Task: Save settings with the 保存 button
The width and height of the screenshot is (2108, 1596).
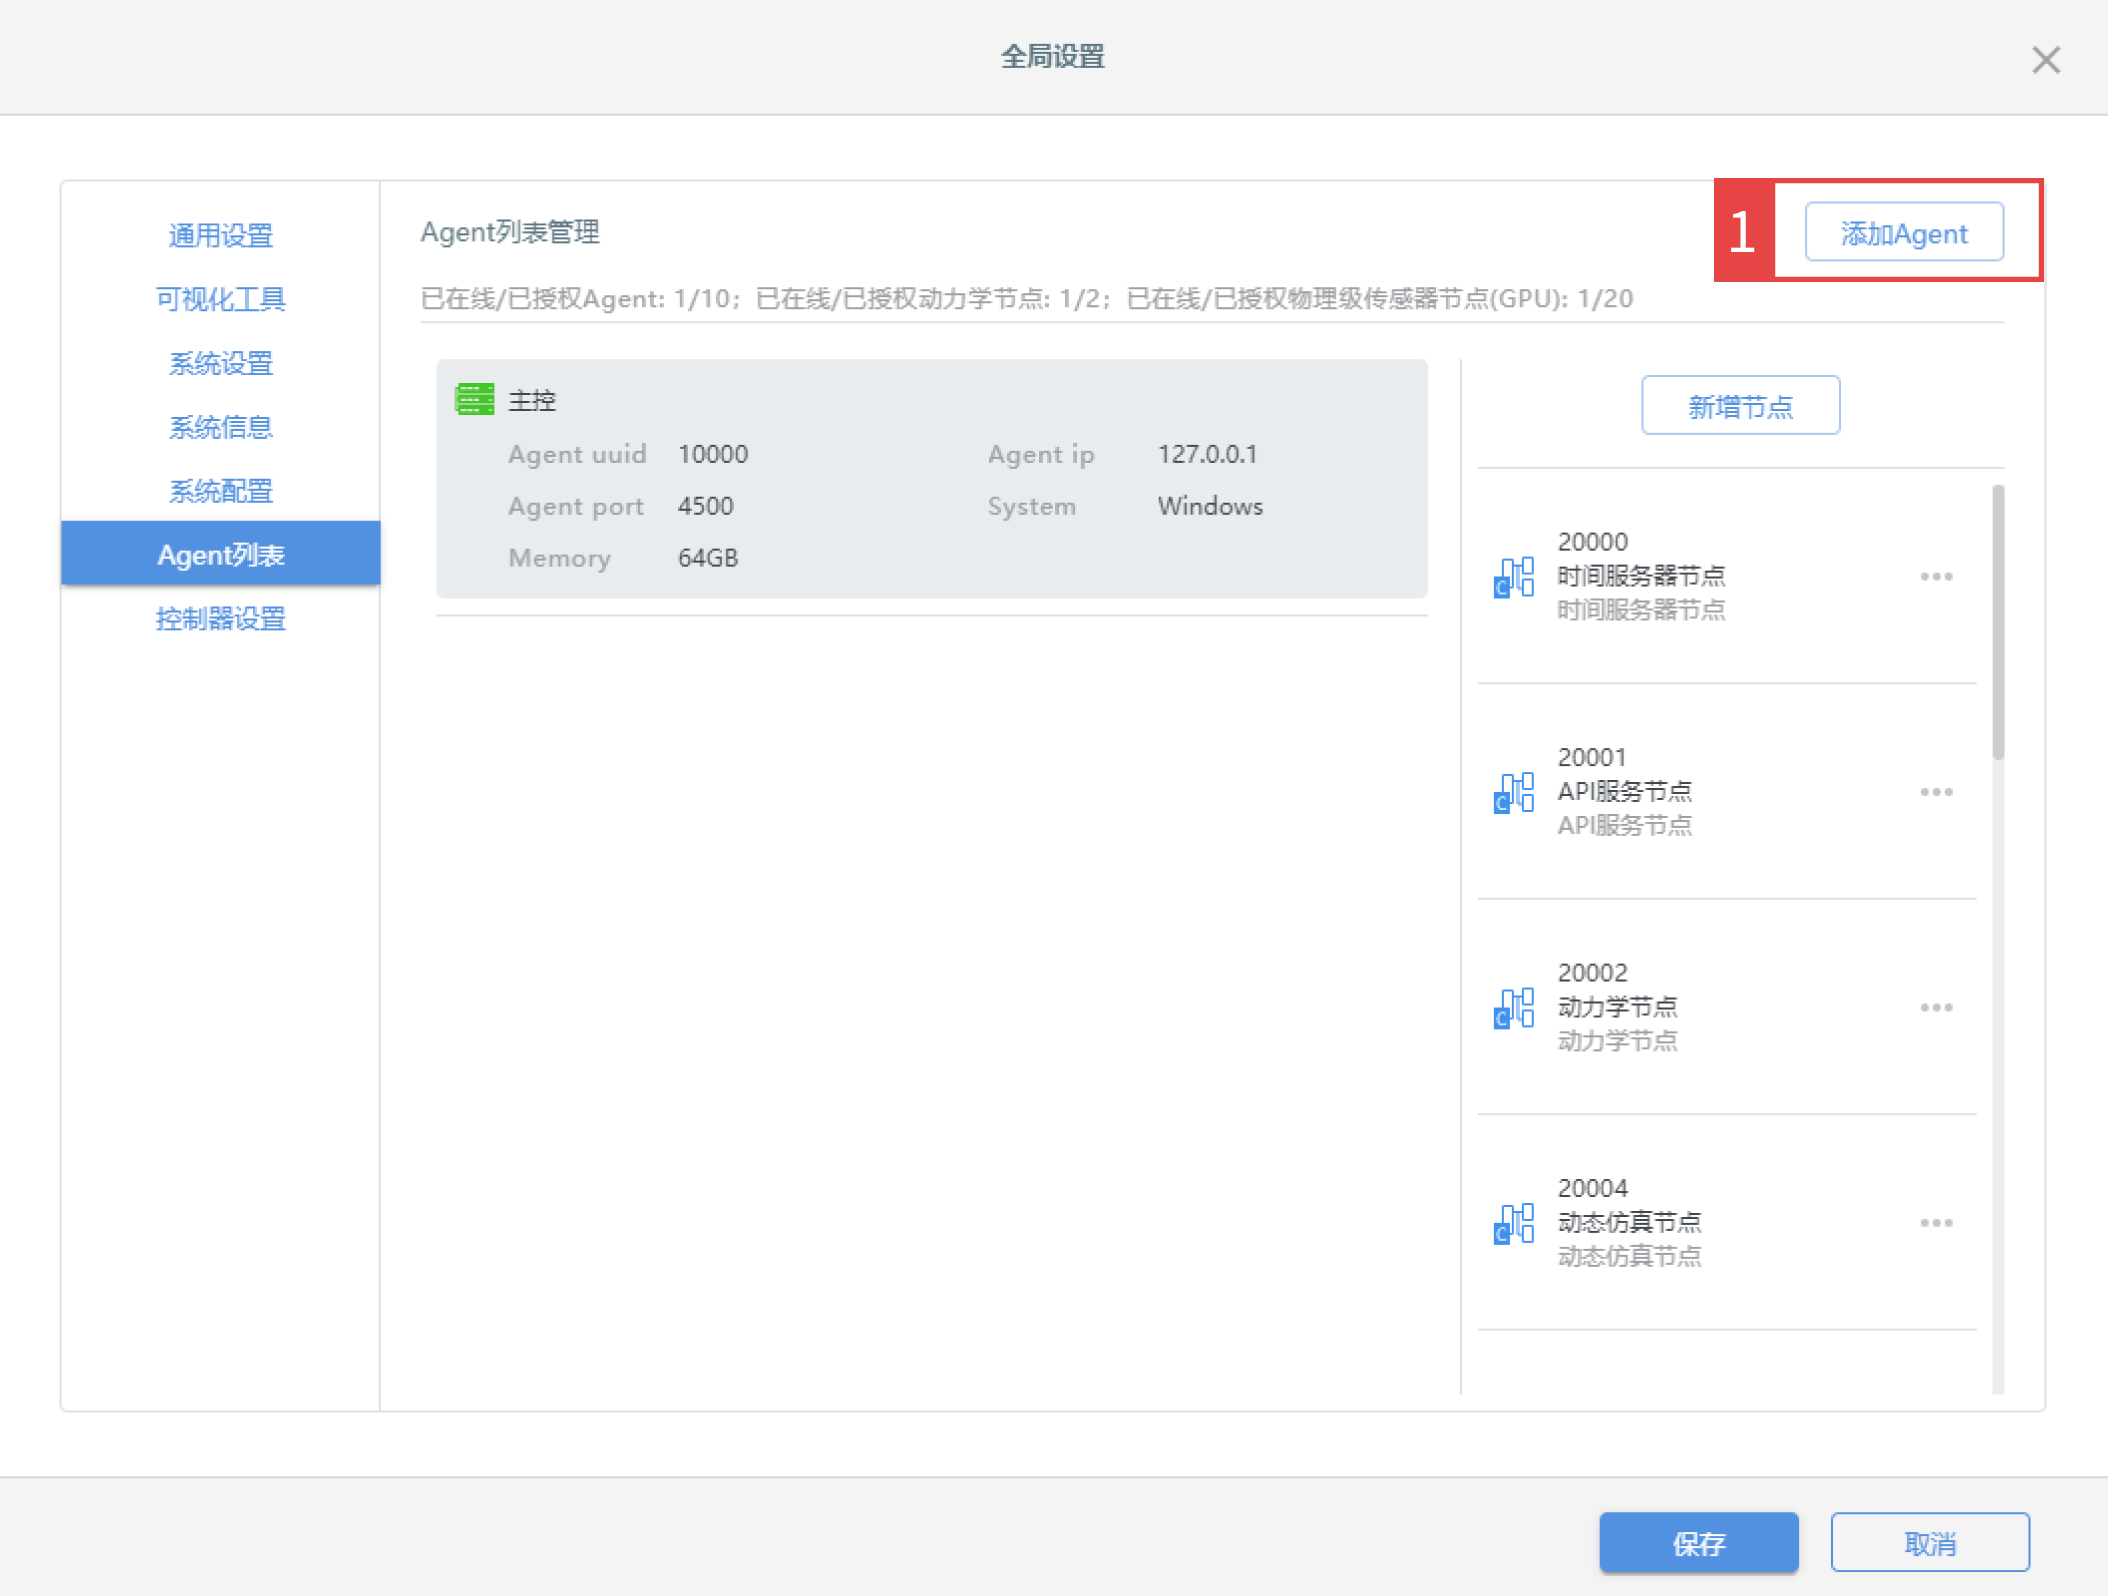Action: pyautogui.click(x=1698, y=1542)
